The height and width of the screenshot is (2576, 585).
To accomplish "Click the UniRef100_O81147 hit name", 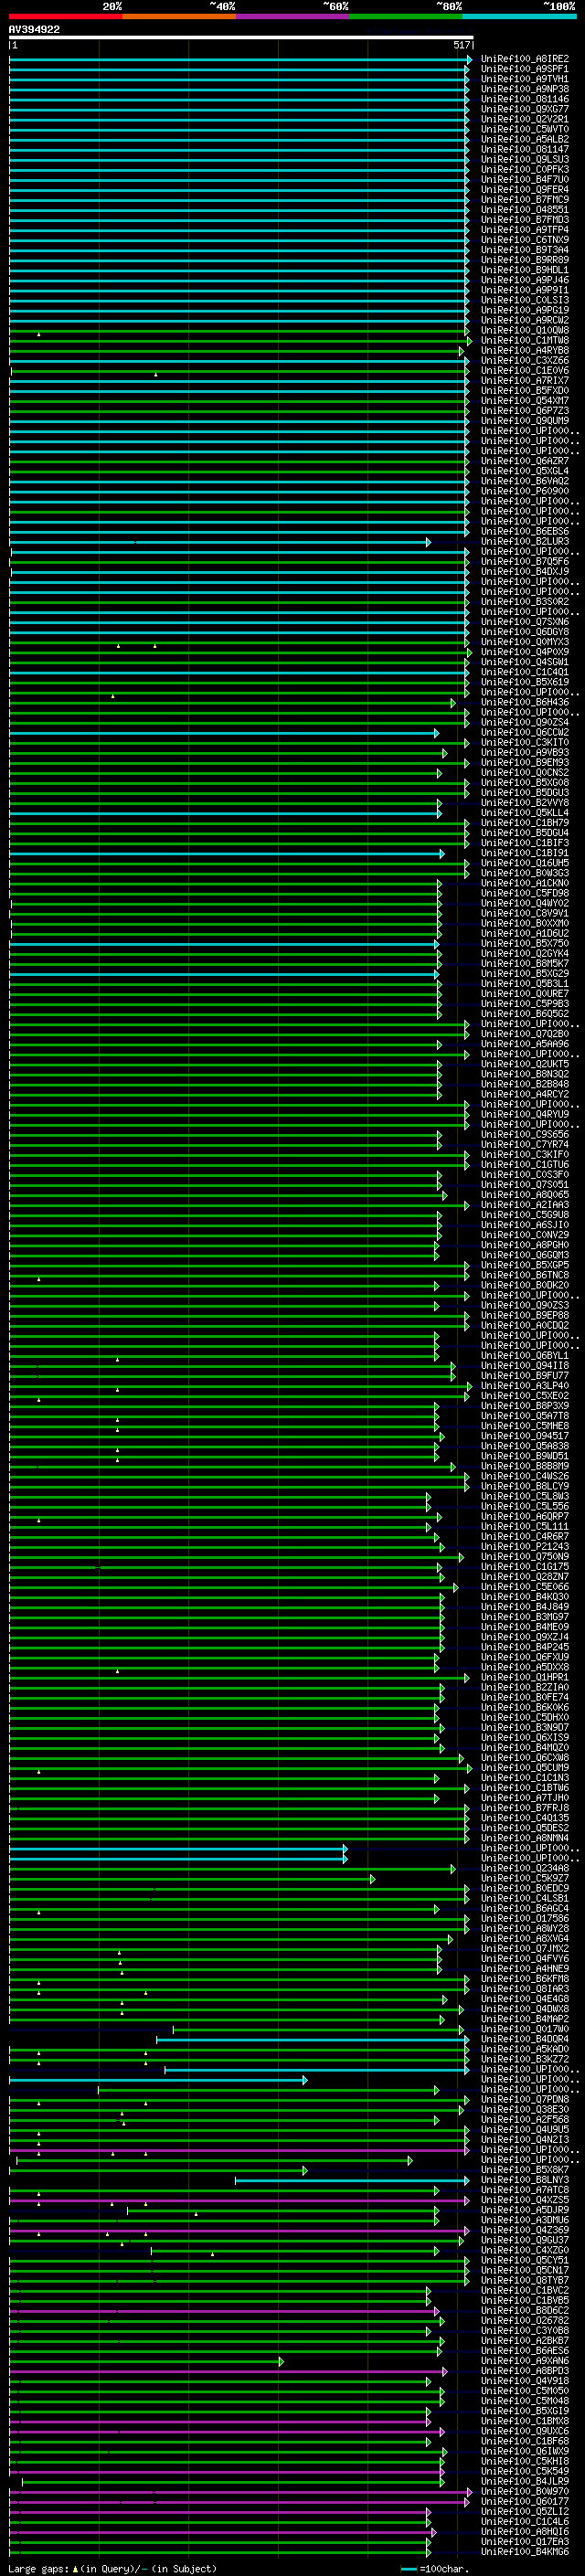I will click(525, 149).
